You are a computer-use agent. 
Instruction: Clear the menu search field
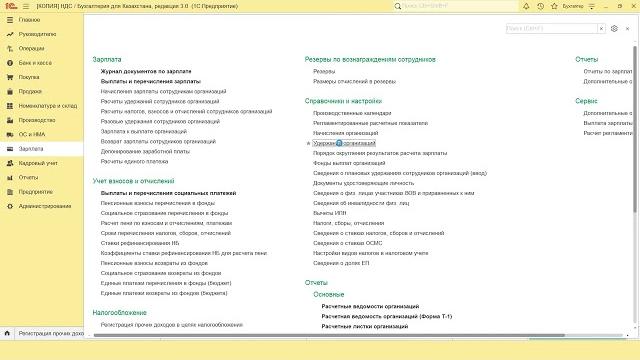[601, 29]
